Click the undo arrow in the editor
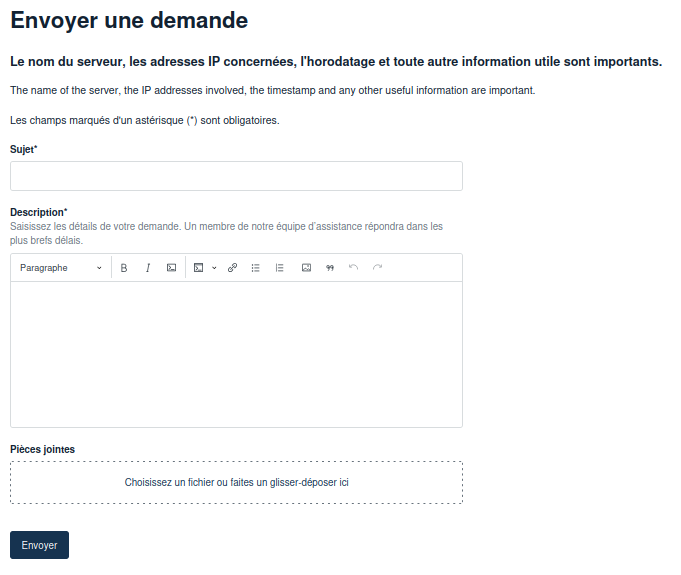Screen dimensions: 681x575 point(353,268)
